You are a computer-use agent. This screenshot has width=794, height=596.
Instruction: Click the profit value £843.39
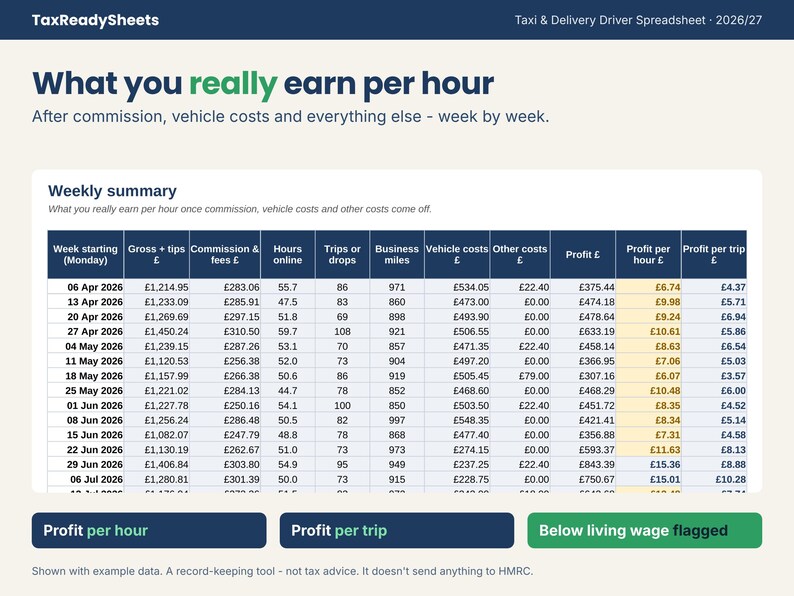583,464
